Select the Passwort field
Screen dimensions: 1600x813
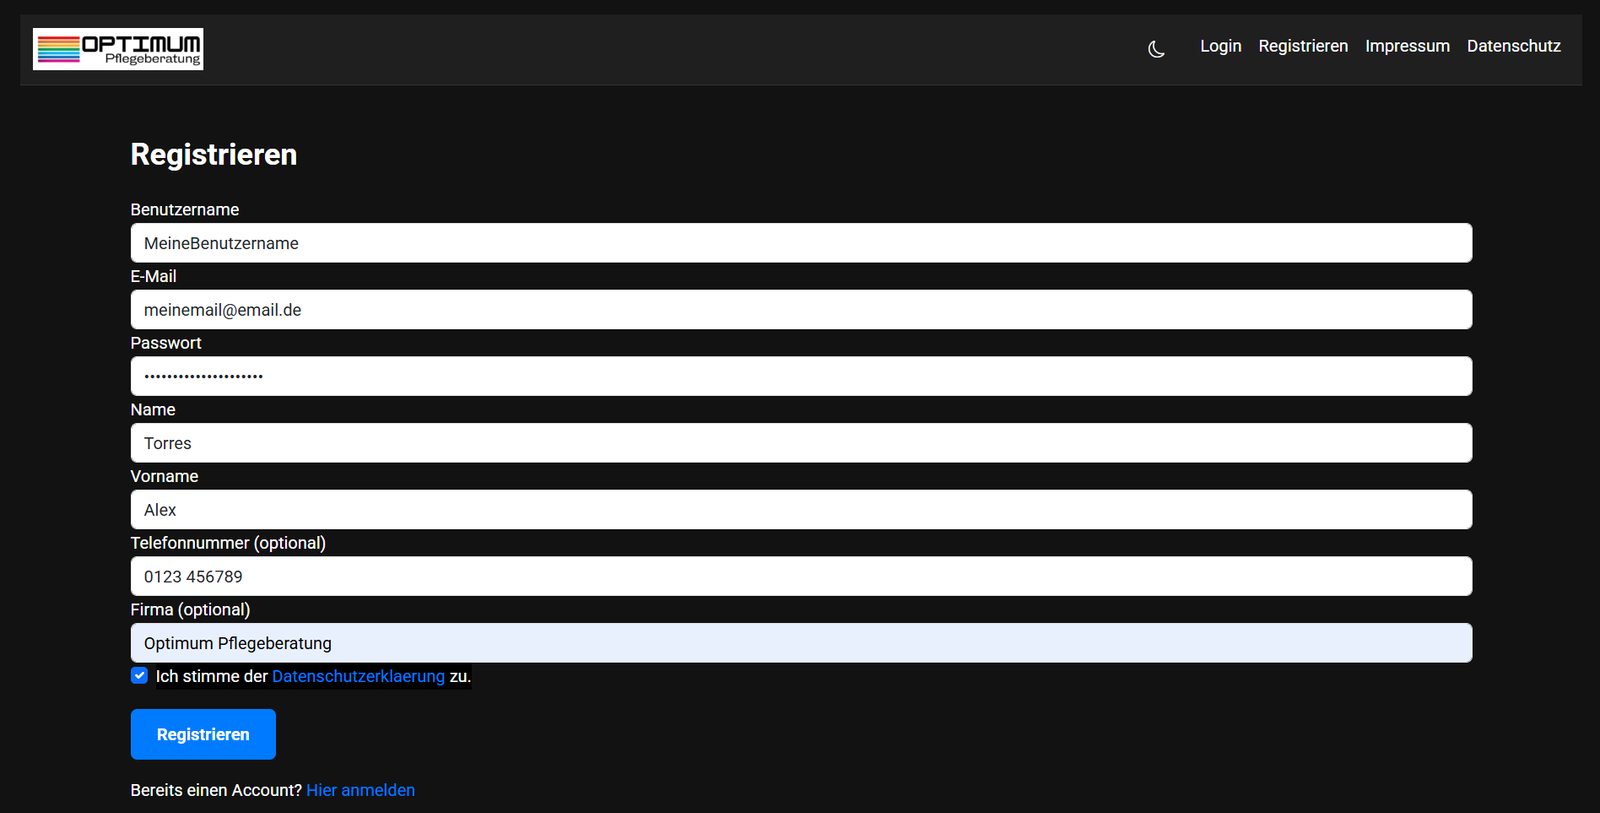pyautogui.click(x=800, y=377)
